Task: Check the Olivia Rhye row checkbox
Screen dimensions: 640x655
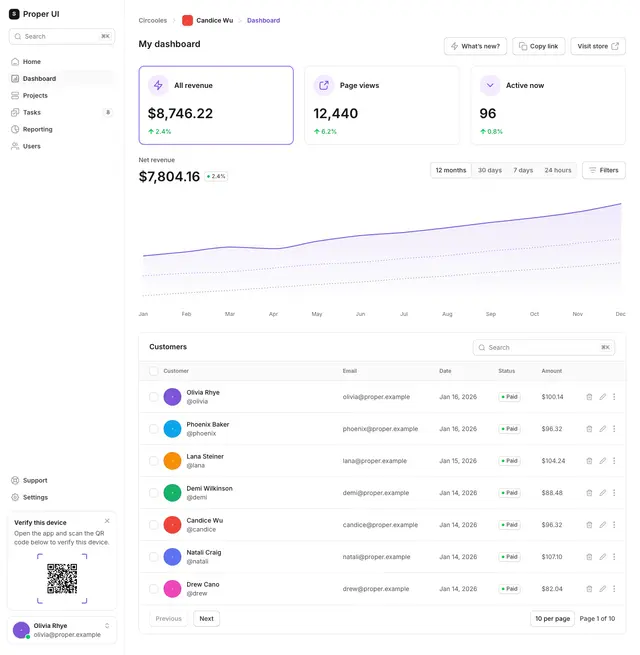Action: click(x=154, y=397)
